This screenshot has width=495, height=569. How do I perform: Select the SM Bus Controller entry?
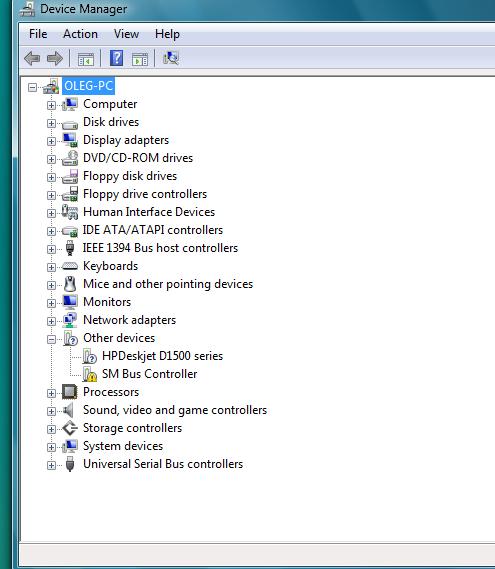(x=150, y=374)
